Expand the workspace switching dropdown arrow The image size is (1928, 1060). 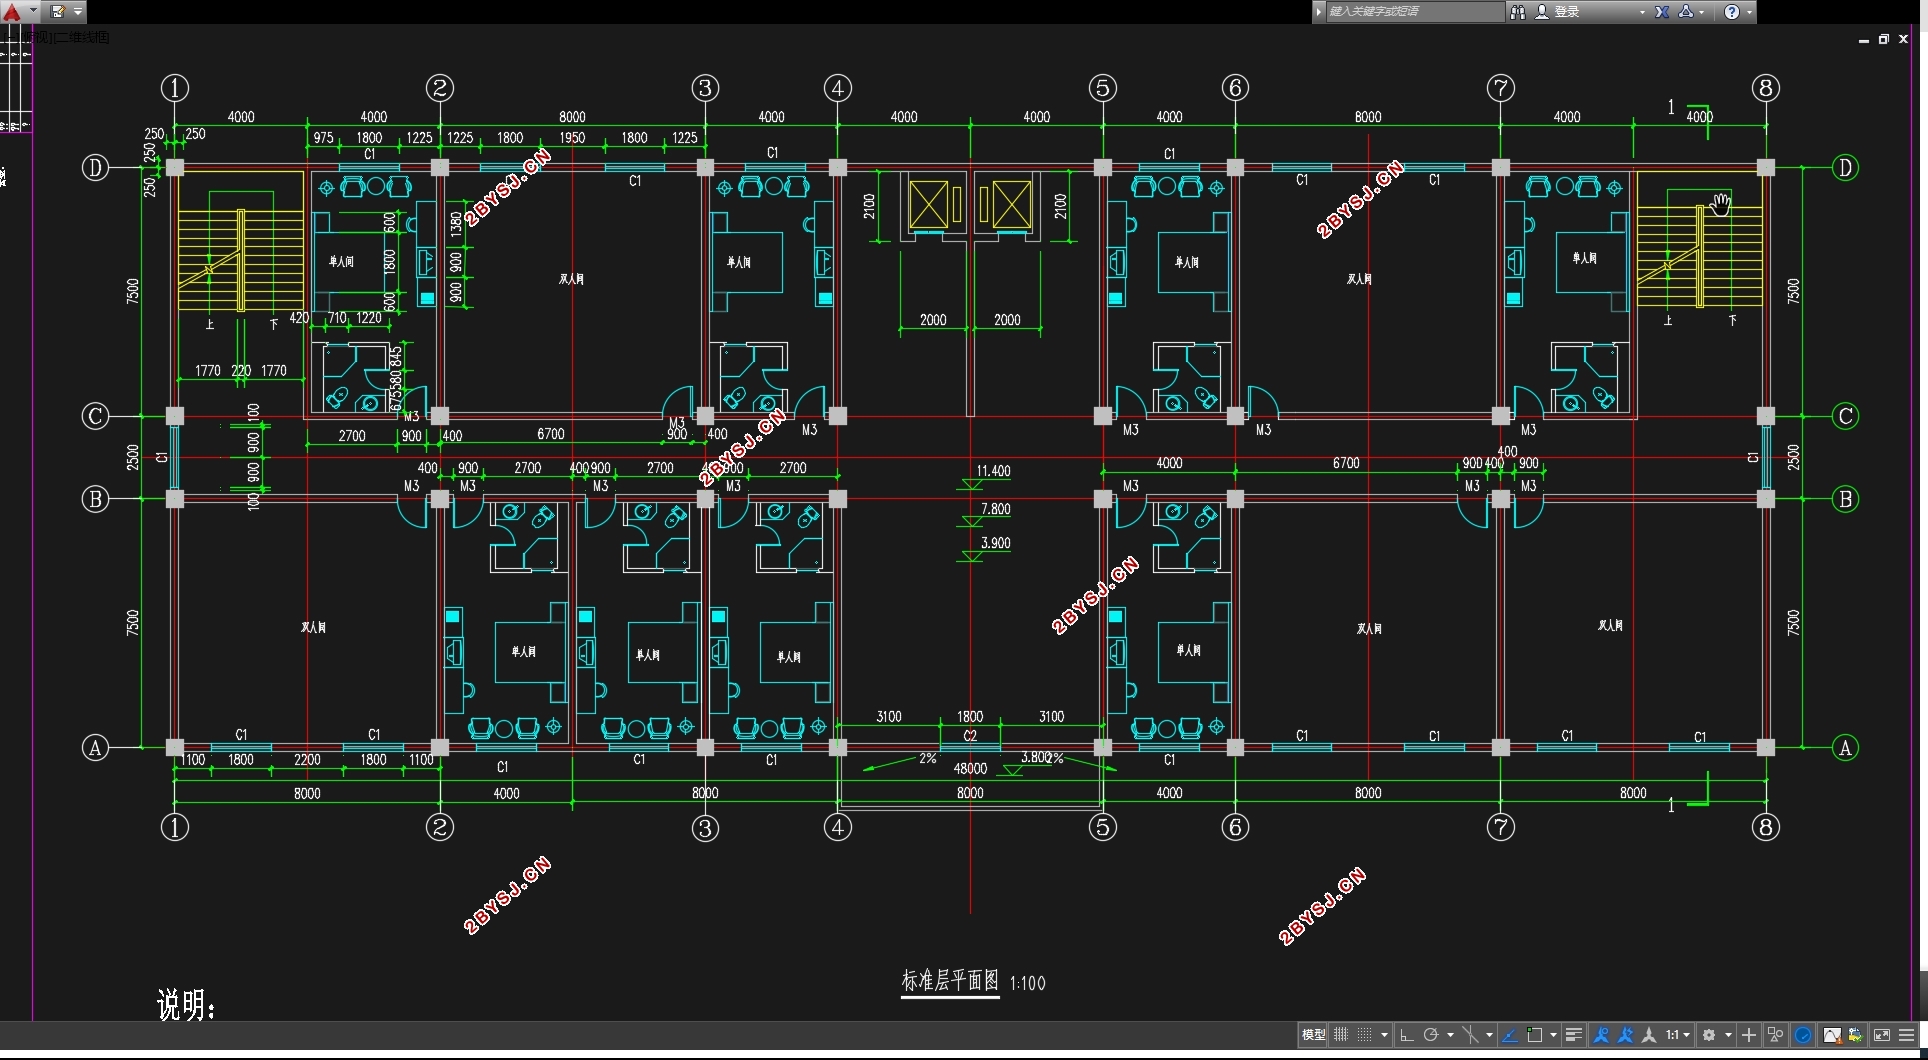point(1728,1035)
